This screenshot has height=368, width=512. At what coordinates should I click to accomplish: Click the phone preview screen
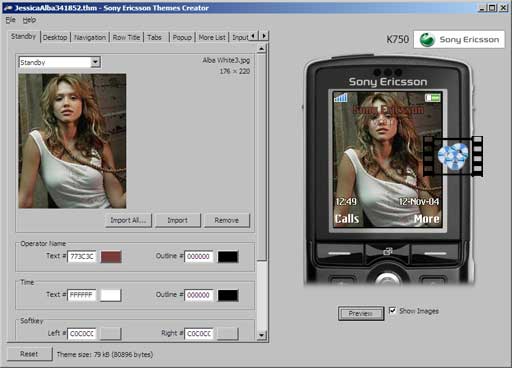(x=387, y=160)
